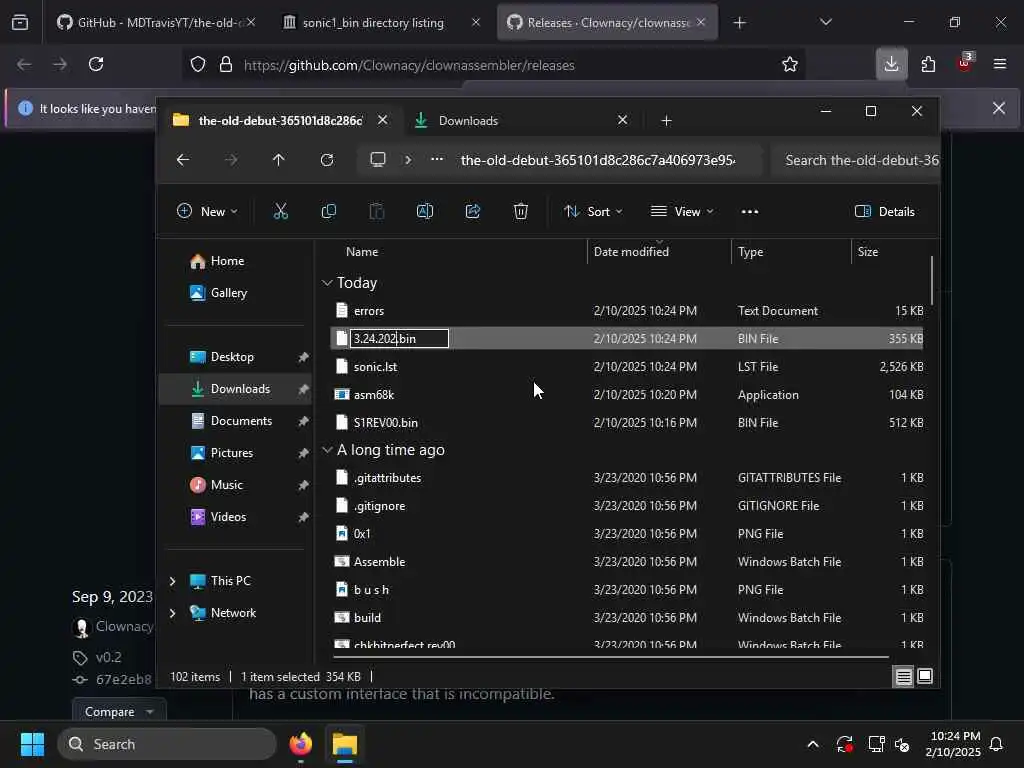
Task: Open Downloads in navigation pane
Action: 236,389
